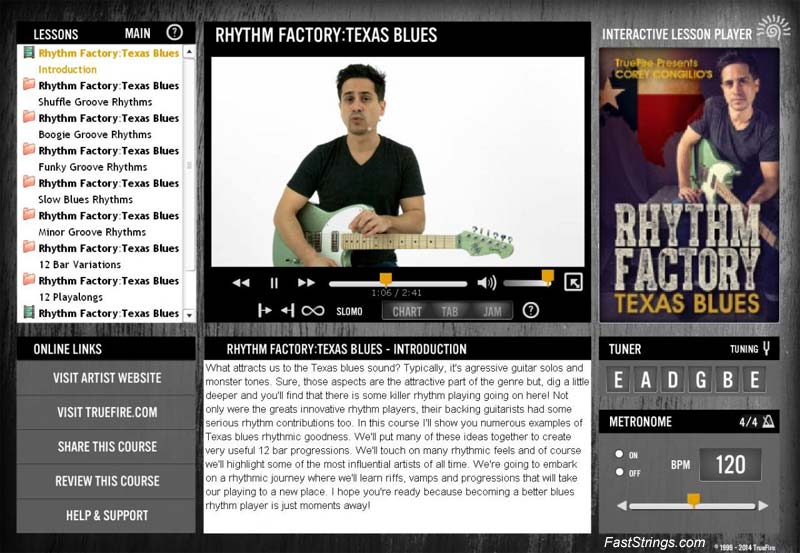Click the BPM tempo slider handle
The width and height of the screenshot is (800, 553).
click(x=693, y=499)
